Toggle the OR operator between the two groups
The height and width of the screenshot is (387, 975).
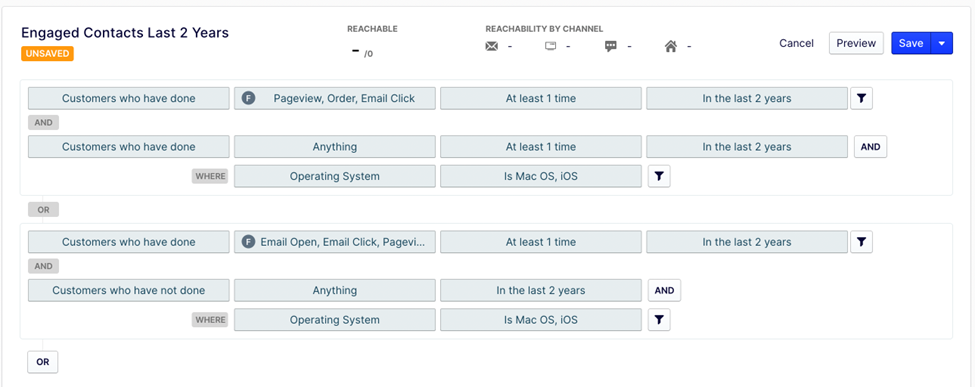44,210
